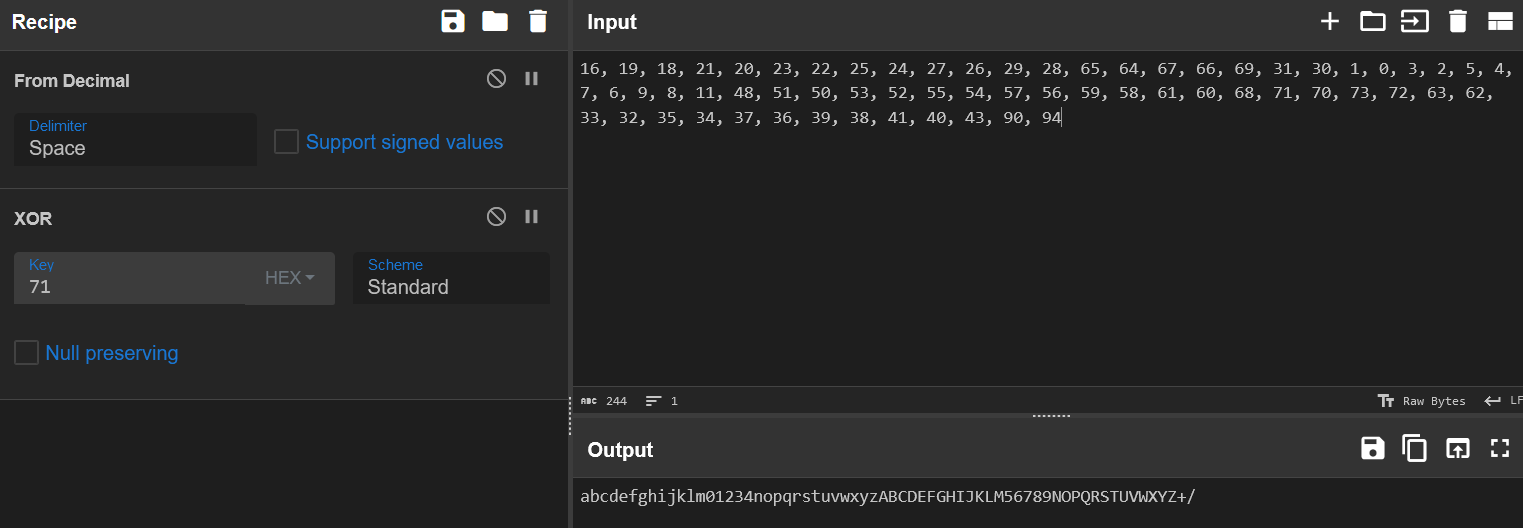Reset pane layout icon
Image resolution: width=1523 pixels, height=528 pixels.
(x=1500, y=21)
